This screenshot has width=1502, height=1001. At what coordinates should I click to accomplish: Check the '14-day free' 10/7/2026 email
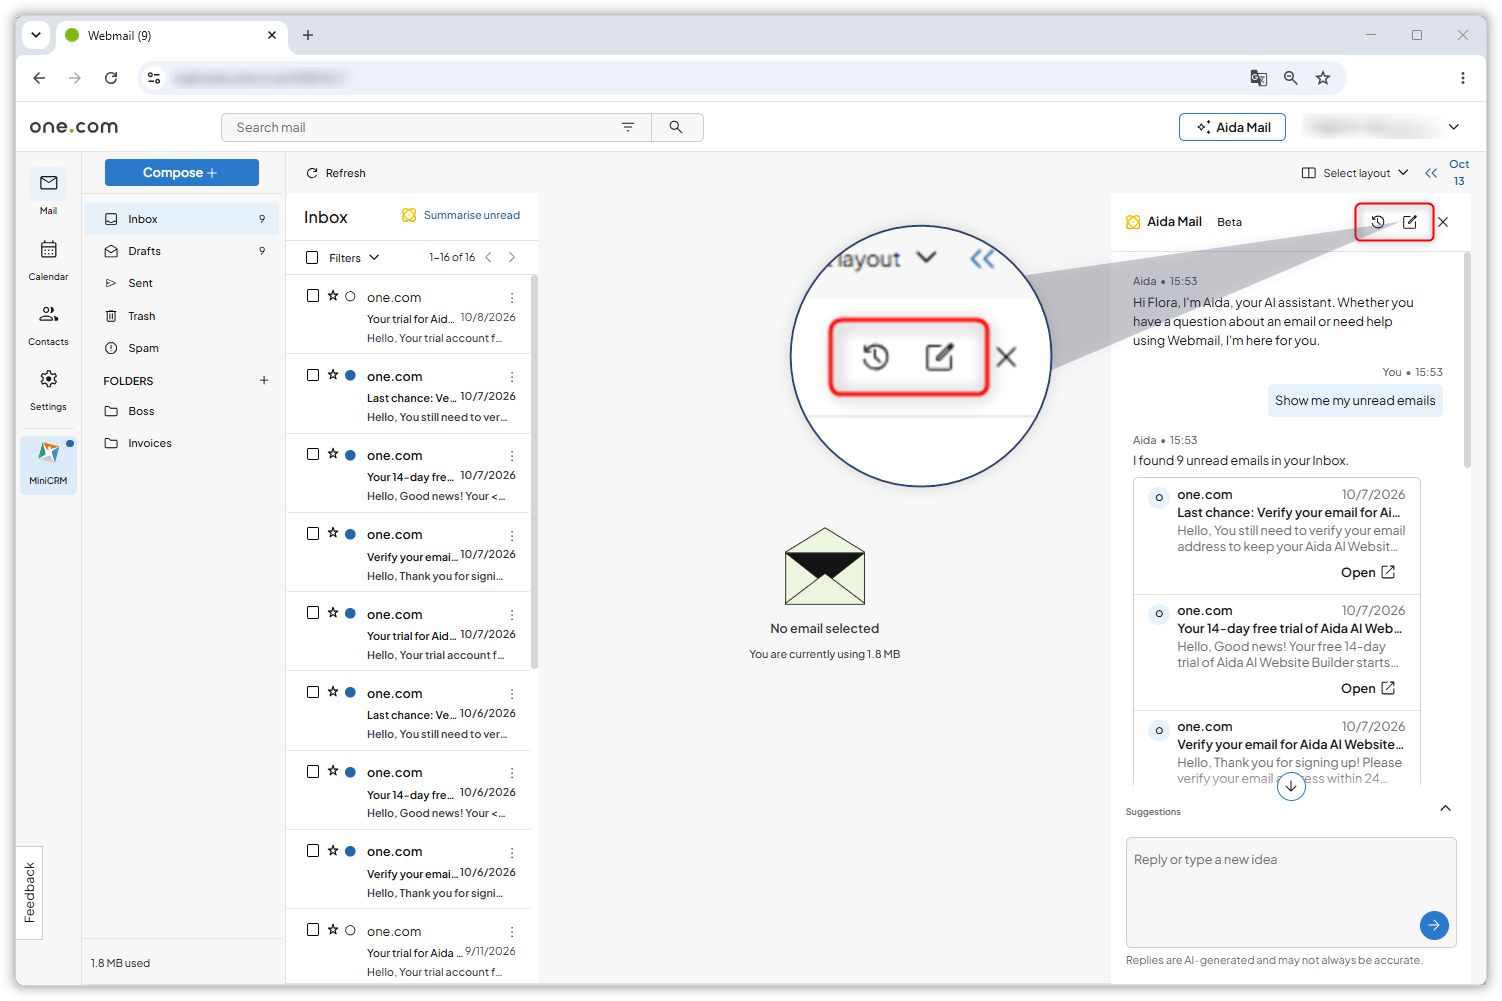point(313,454)
